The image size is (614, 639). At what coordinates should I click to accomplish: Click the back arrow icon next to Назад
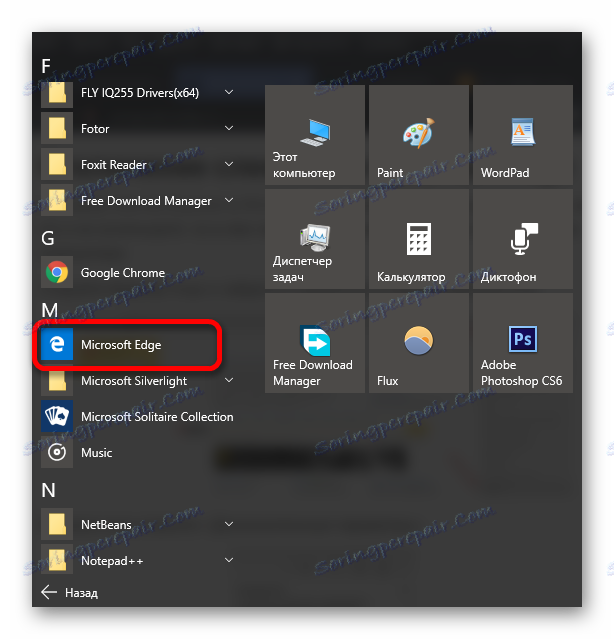(x=49, y=592)
